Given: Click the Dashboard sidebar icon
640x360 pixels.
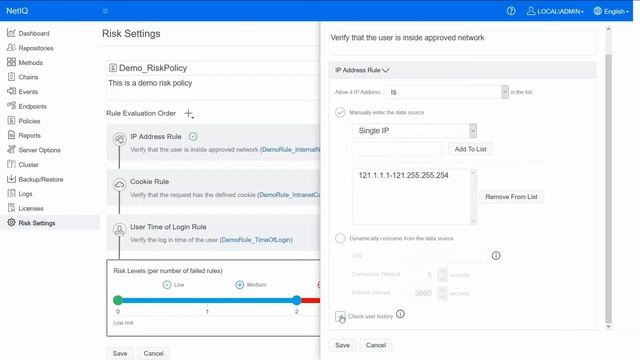Looking at the screenshot, I should point(11,33).
